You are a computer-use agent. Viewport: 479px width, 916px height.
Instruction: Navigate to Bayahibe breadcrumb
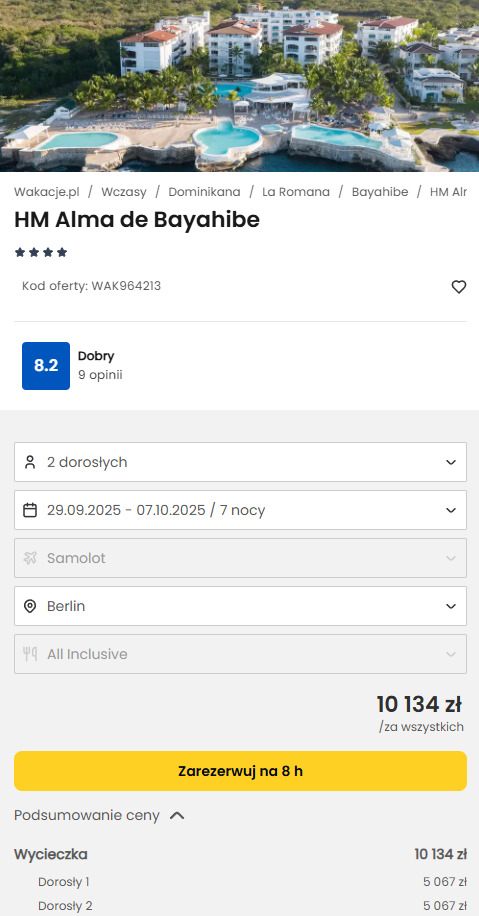pyautogui.click(x=380, y=192)
